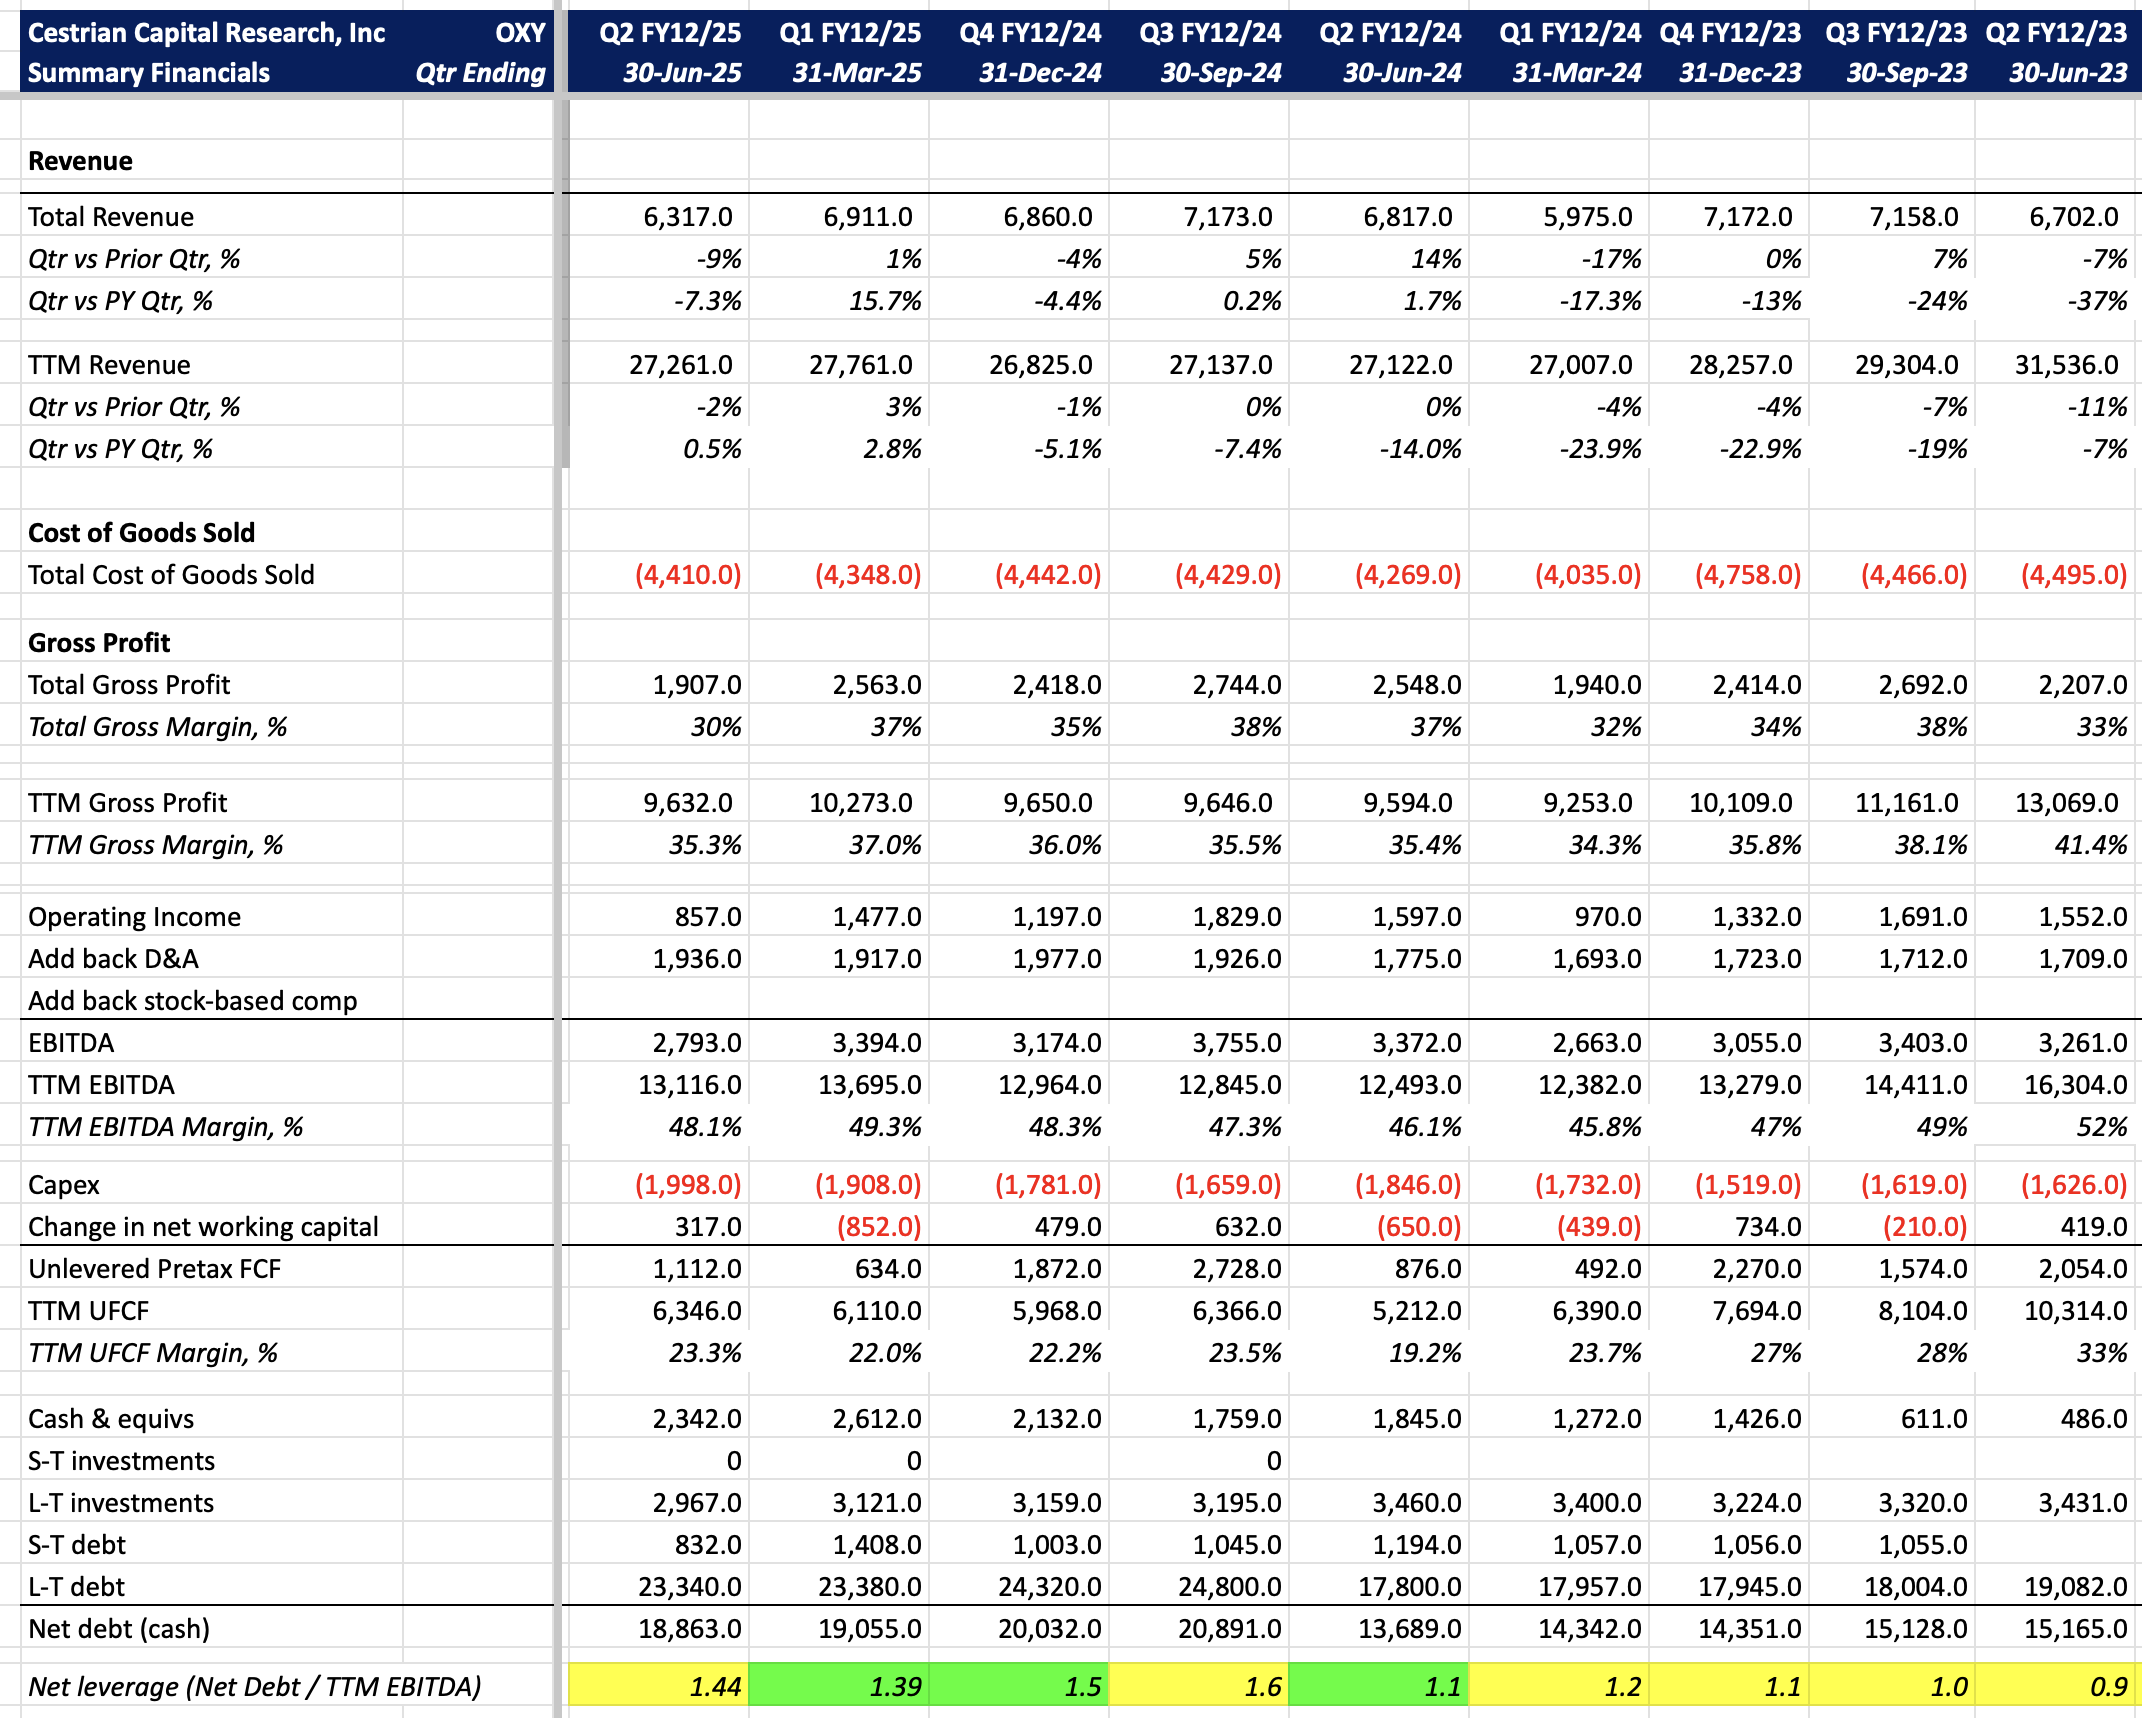Viewport: 2142px width, 1718px height.
Task: Click the 13,116.0 TTM EBITDA value
Action: click(689, 1085)
